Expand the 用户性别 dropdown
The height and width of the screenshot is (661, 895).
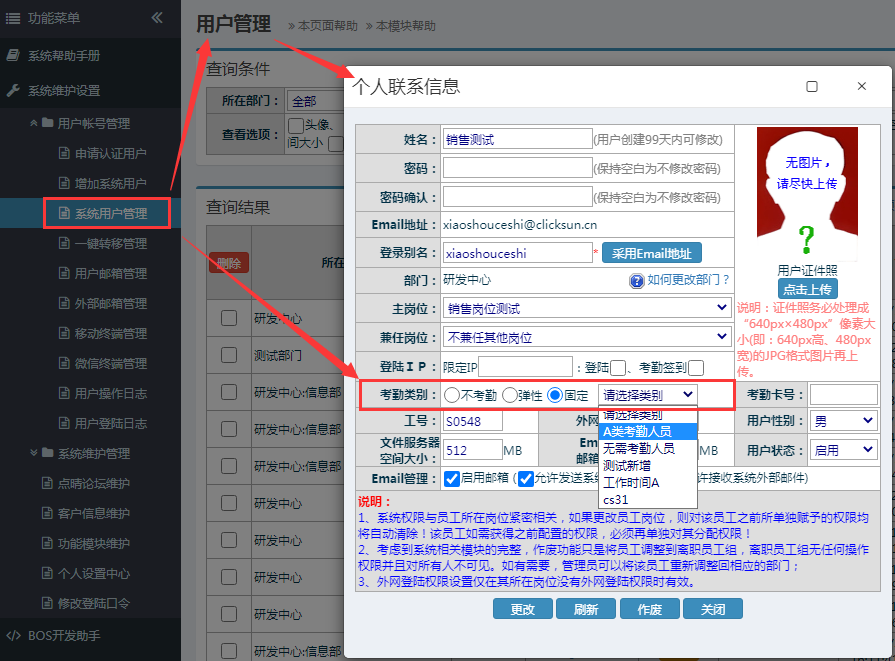843,421
